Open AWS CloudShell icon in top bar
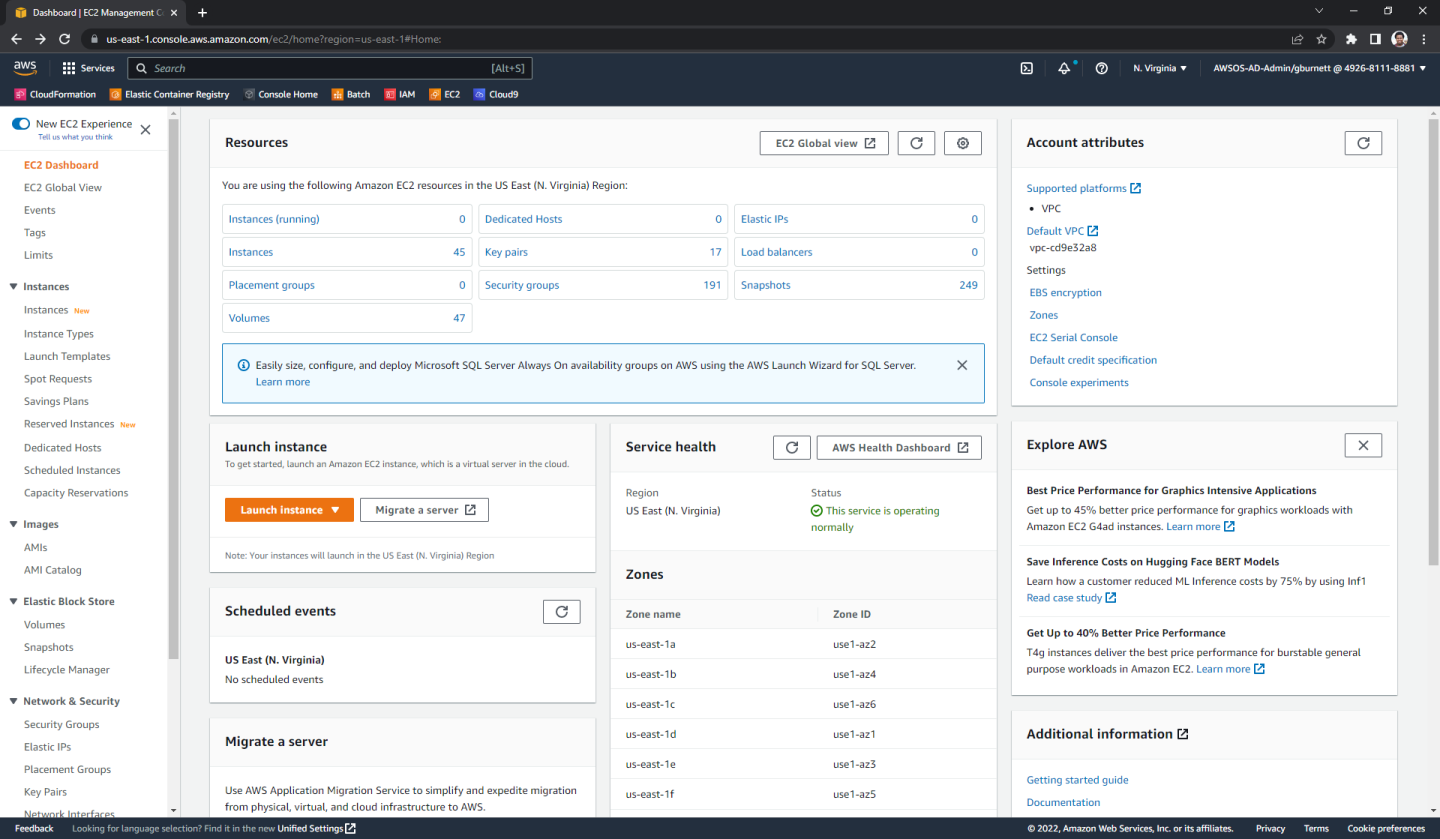 point(1026,68)
